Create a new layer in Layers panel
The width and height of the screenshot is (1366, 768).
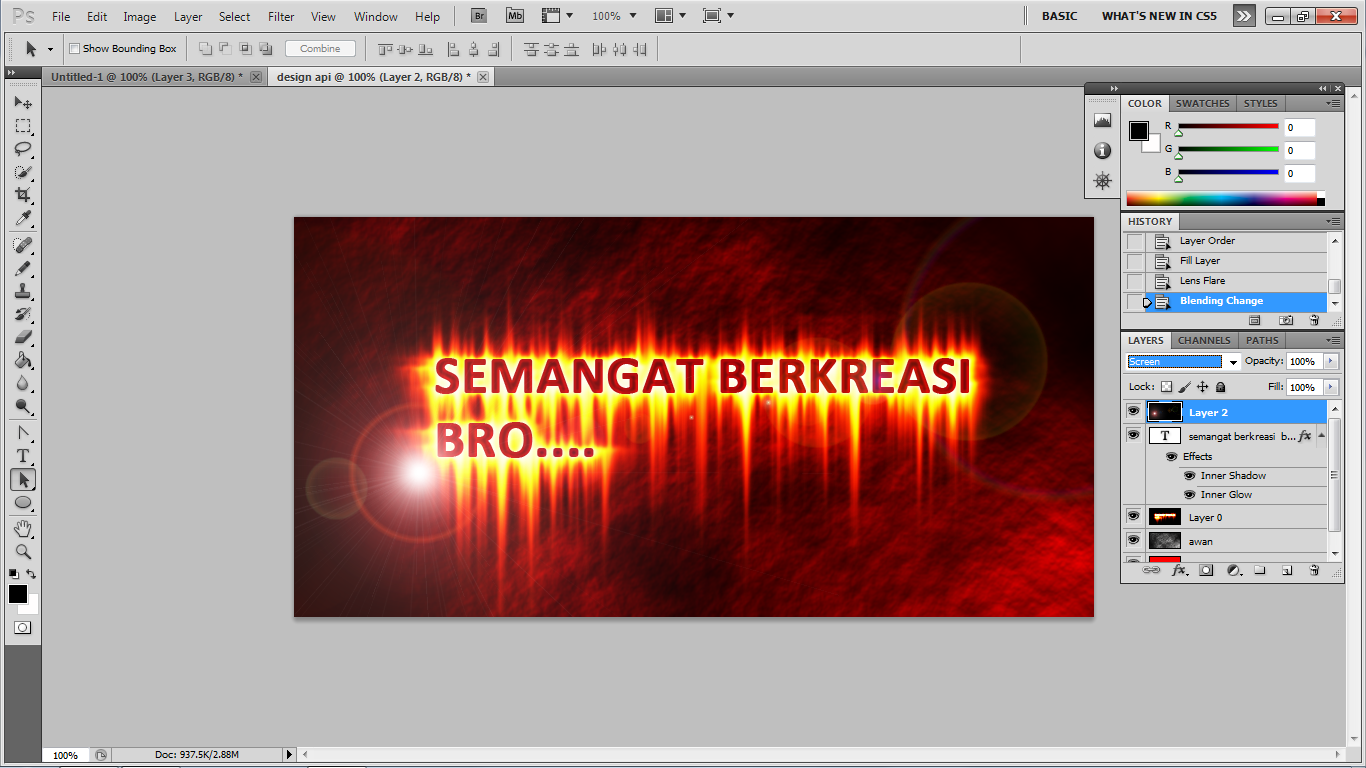click(x=1285, y=569)
